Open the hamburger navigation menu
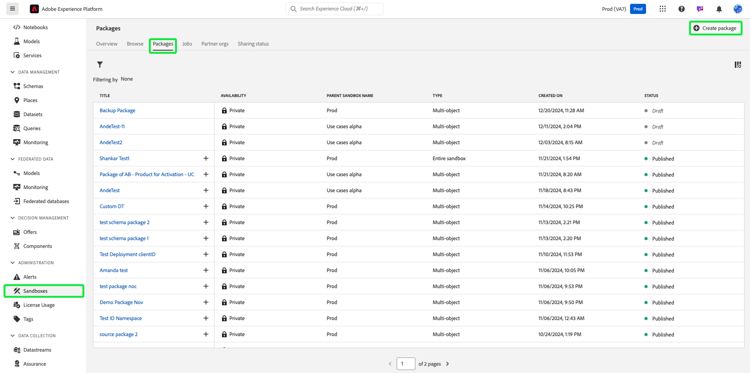This screenshot has height=373, width=750. click(12, 9)
